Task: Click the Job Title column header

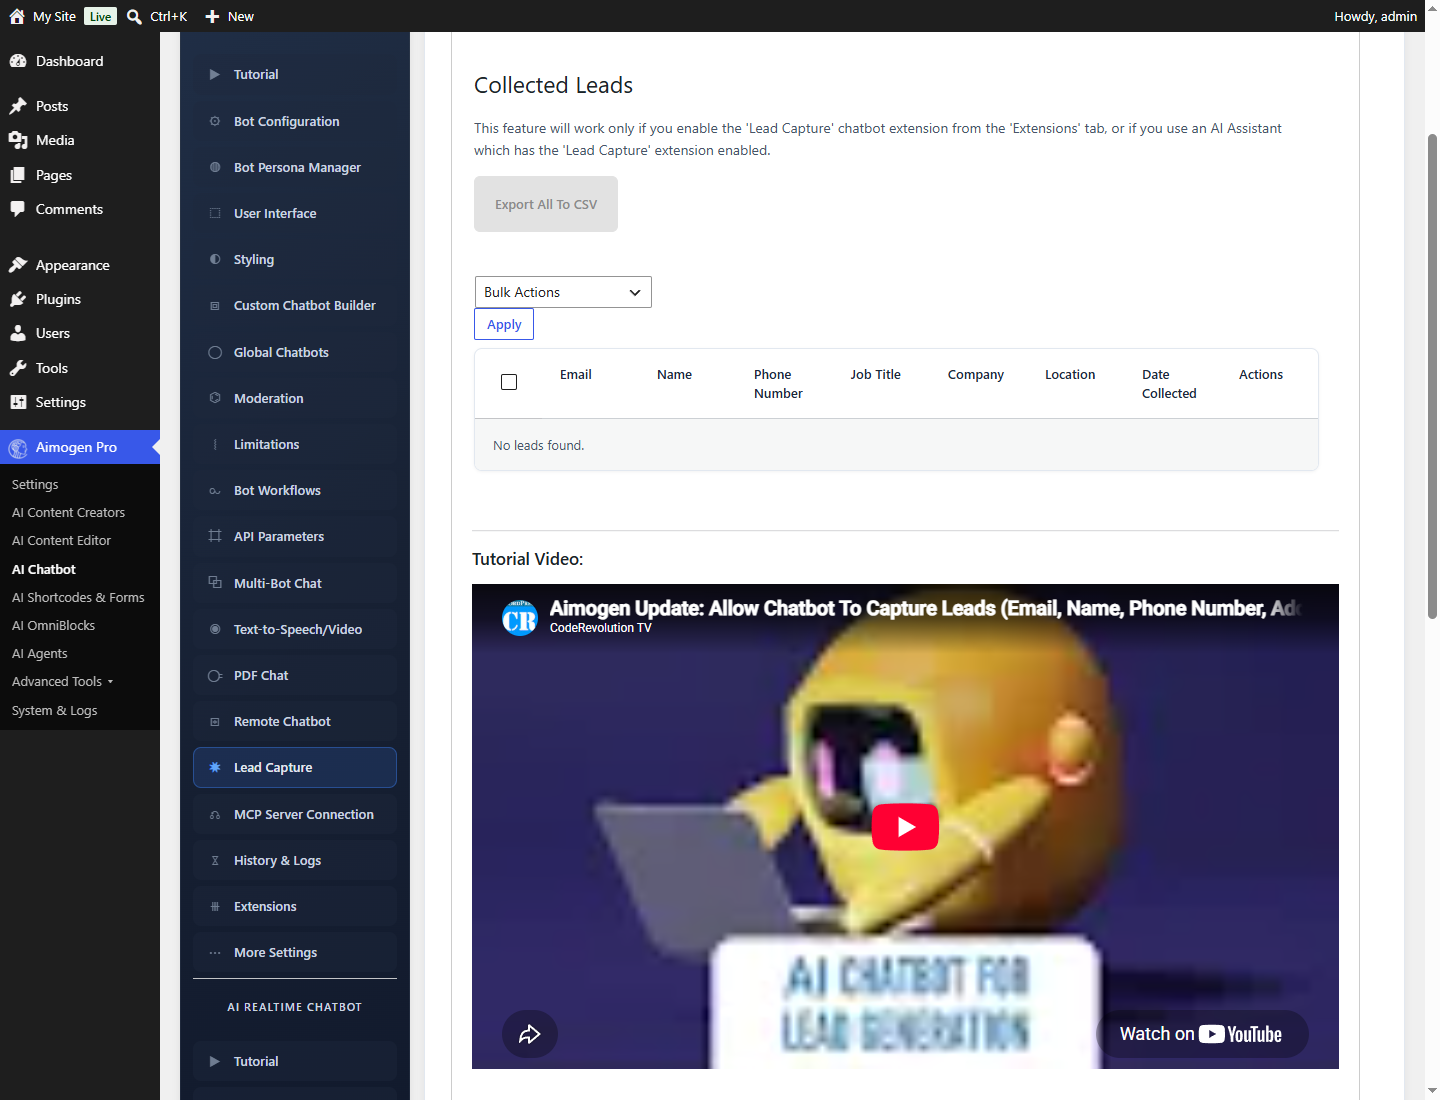Action: coord(876,375)
